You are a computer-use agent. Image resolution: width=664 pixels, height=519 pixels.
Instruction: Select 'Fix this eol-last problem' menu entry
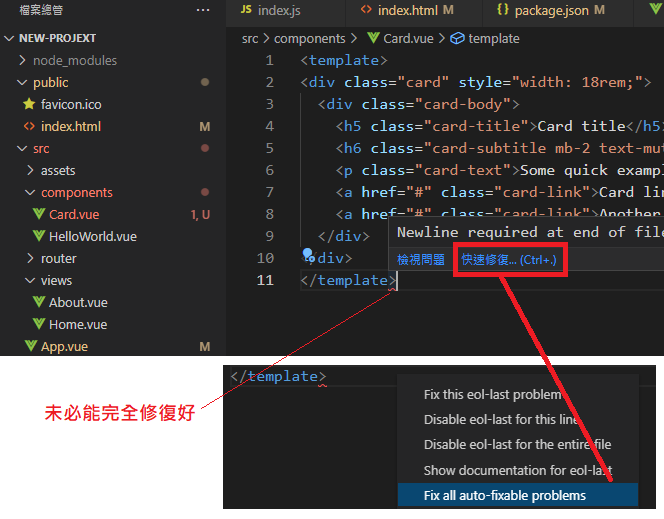coord(517,395)
